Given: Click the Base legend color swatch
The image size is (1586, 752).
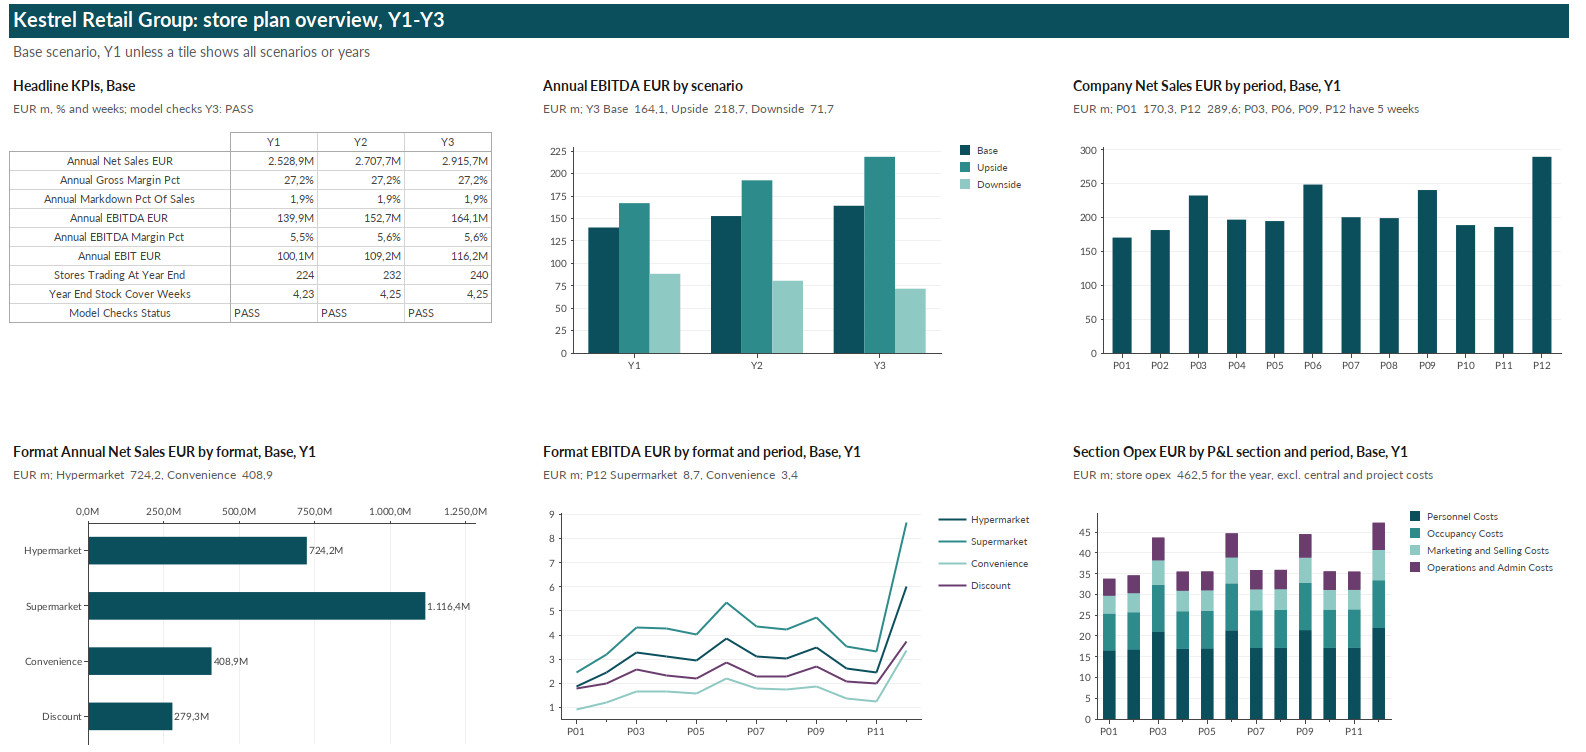Looking at the screenshot, I should [965, 151].
